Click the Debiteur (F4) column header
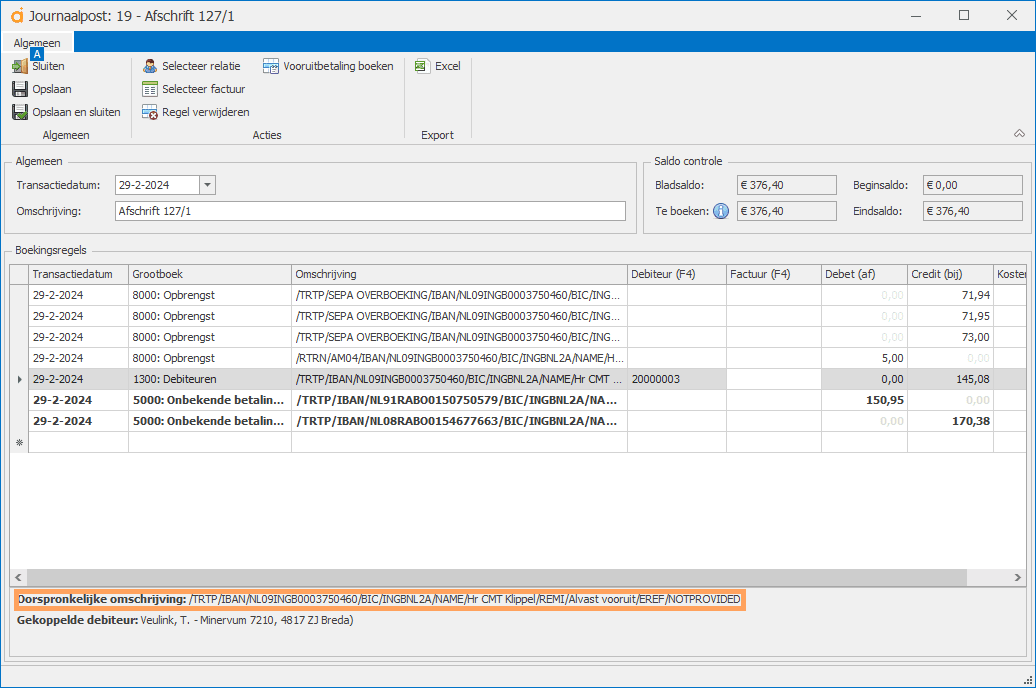Viewport: 1036px width, 688px height. coord(677,274)
